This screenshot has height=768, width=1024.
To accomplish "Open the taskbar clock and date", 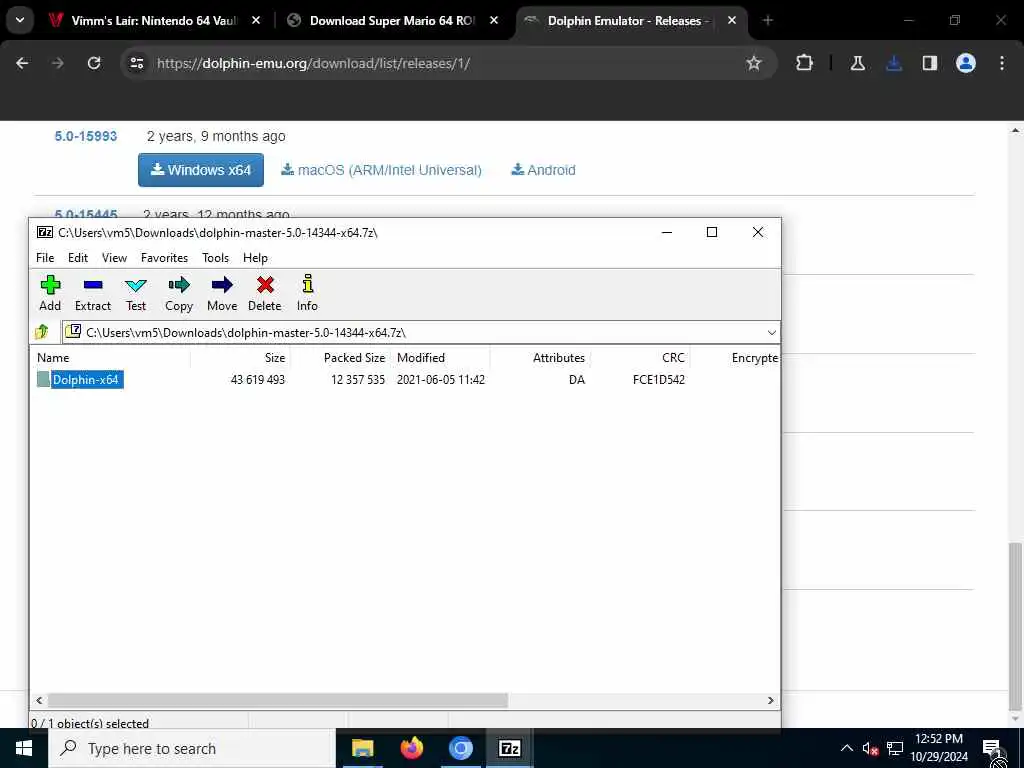I will pyautogui.click(x=938, y=748).
